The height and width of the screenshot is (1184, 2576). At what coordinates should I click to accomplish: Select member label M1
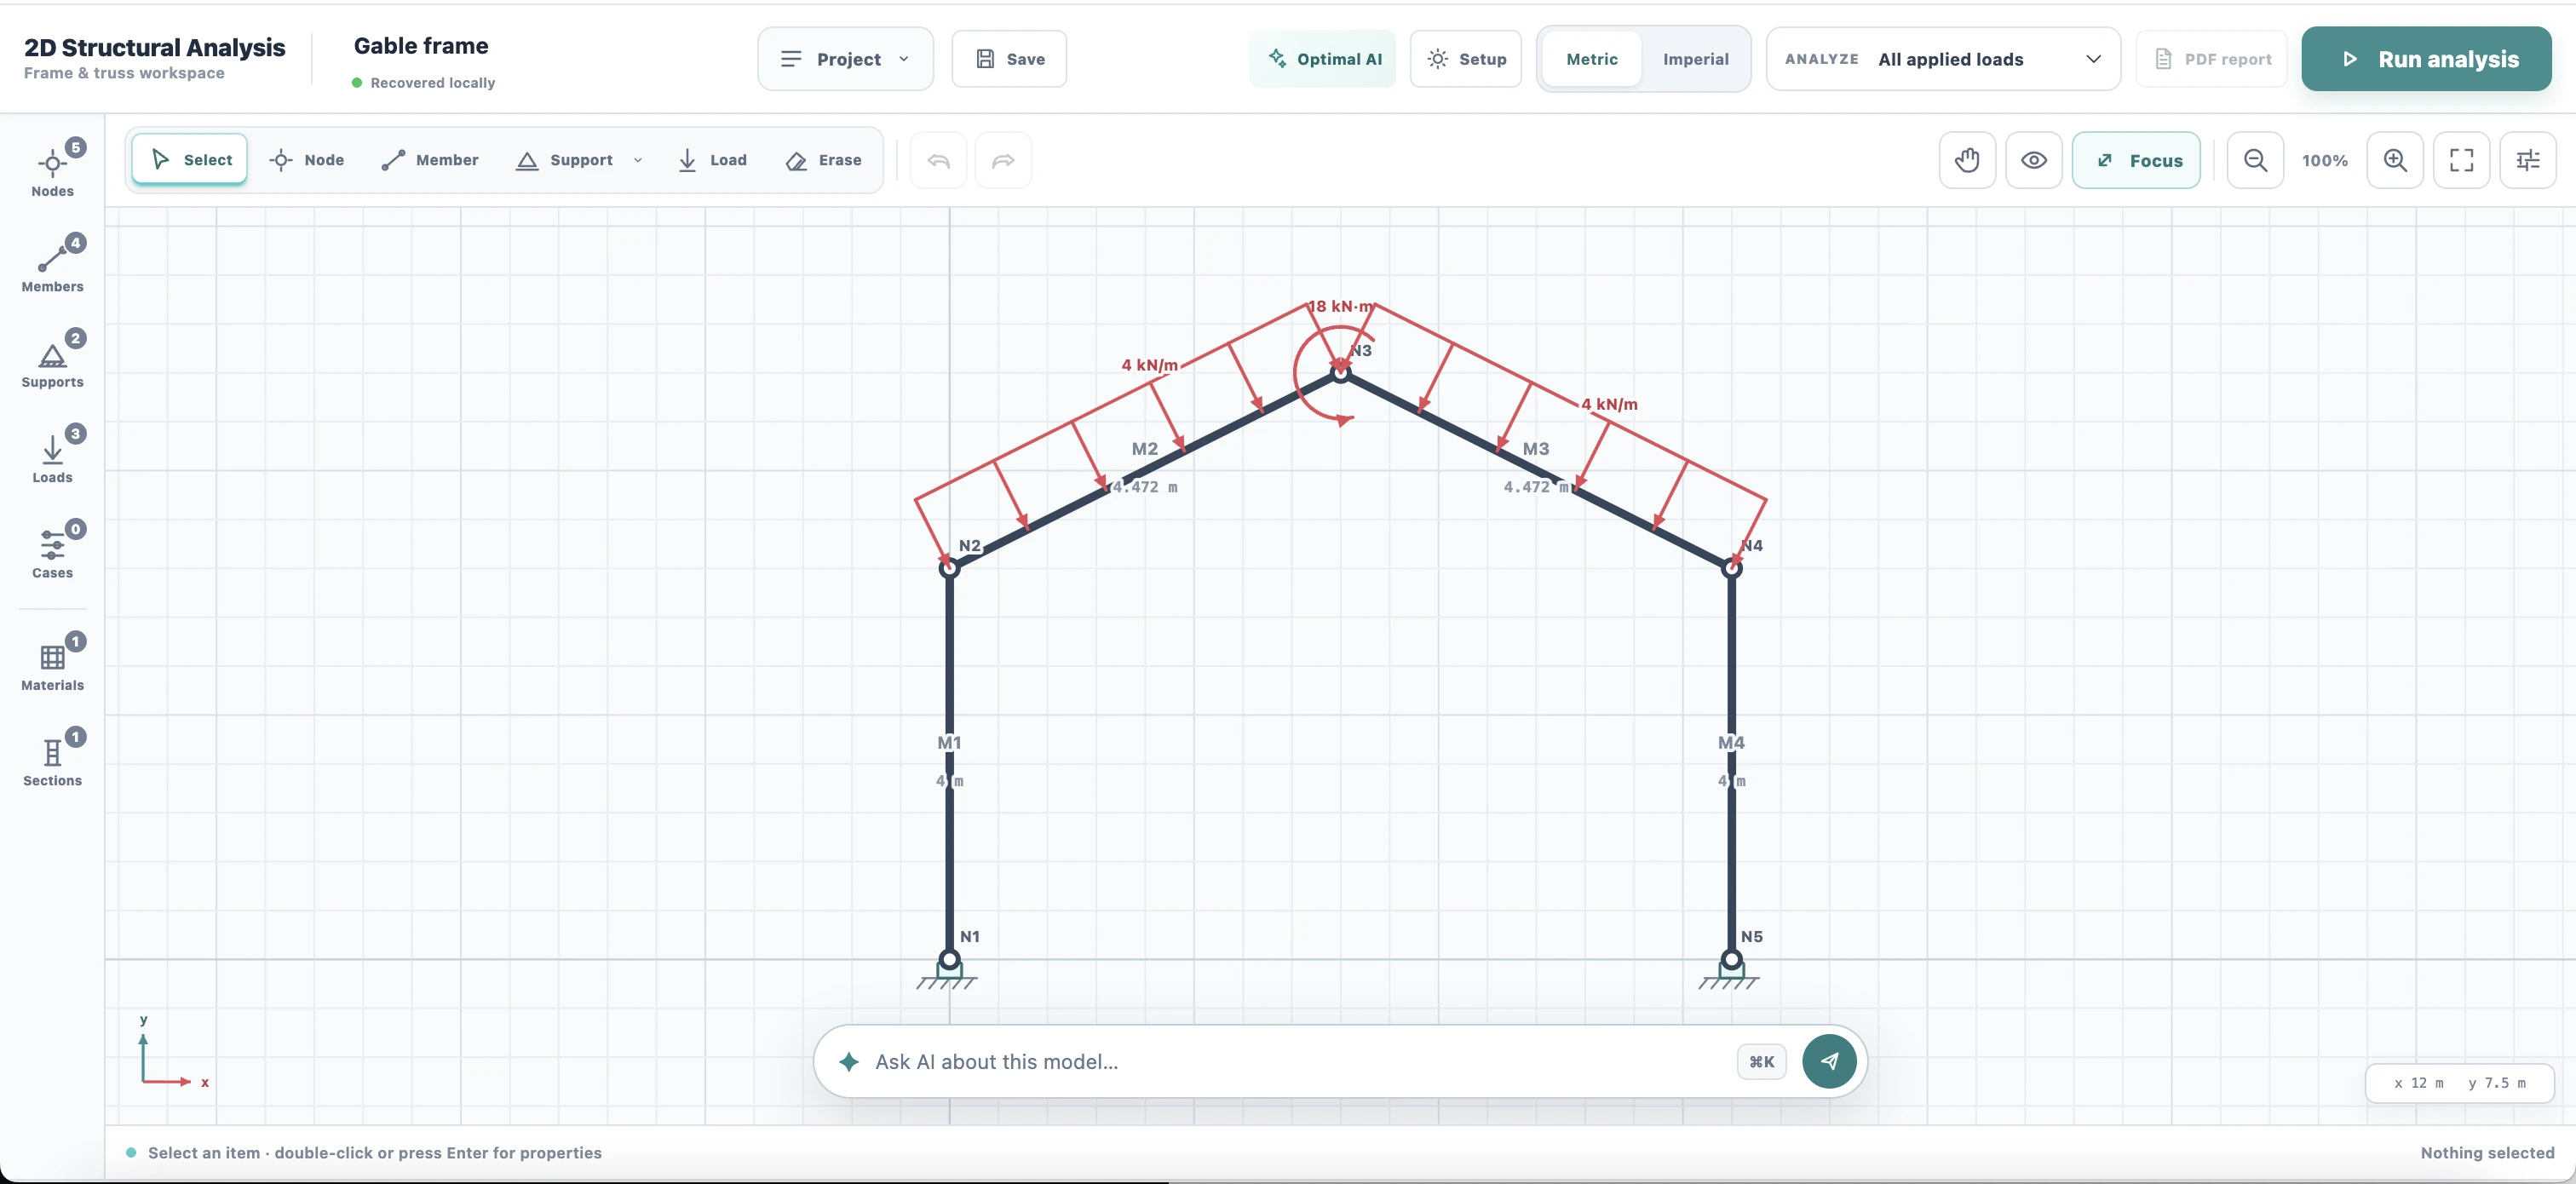pos(949,742)
